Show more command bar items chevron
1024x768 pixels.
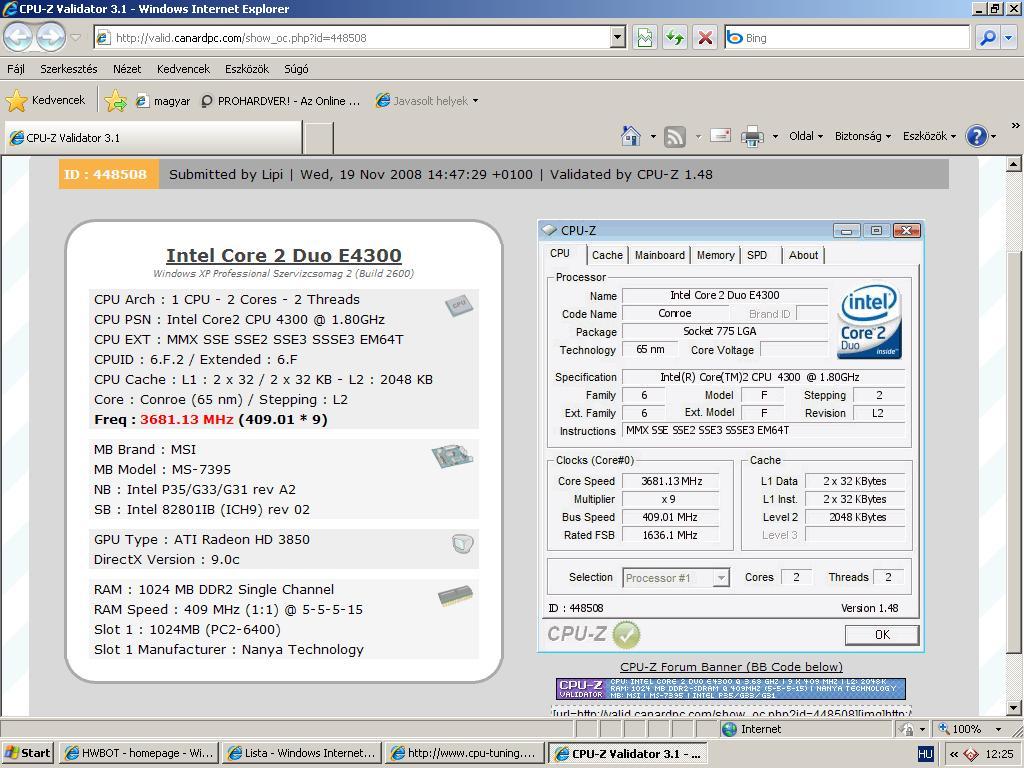(x=1015, y=125)
